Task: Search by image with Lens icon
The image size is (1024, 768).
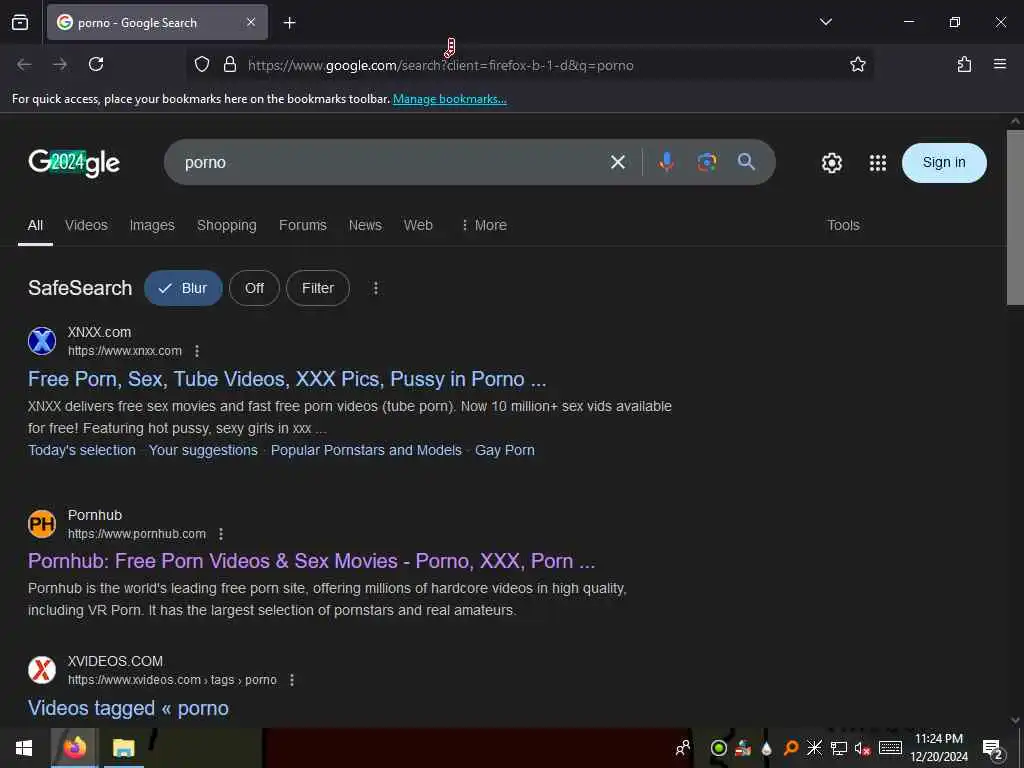Action: pos(707,162)
